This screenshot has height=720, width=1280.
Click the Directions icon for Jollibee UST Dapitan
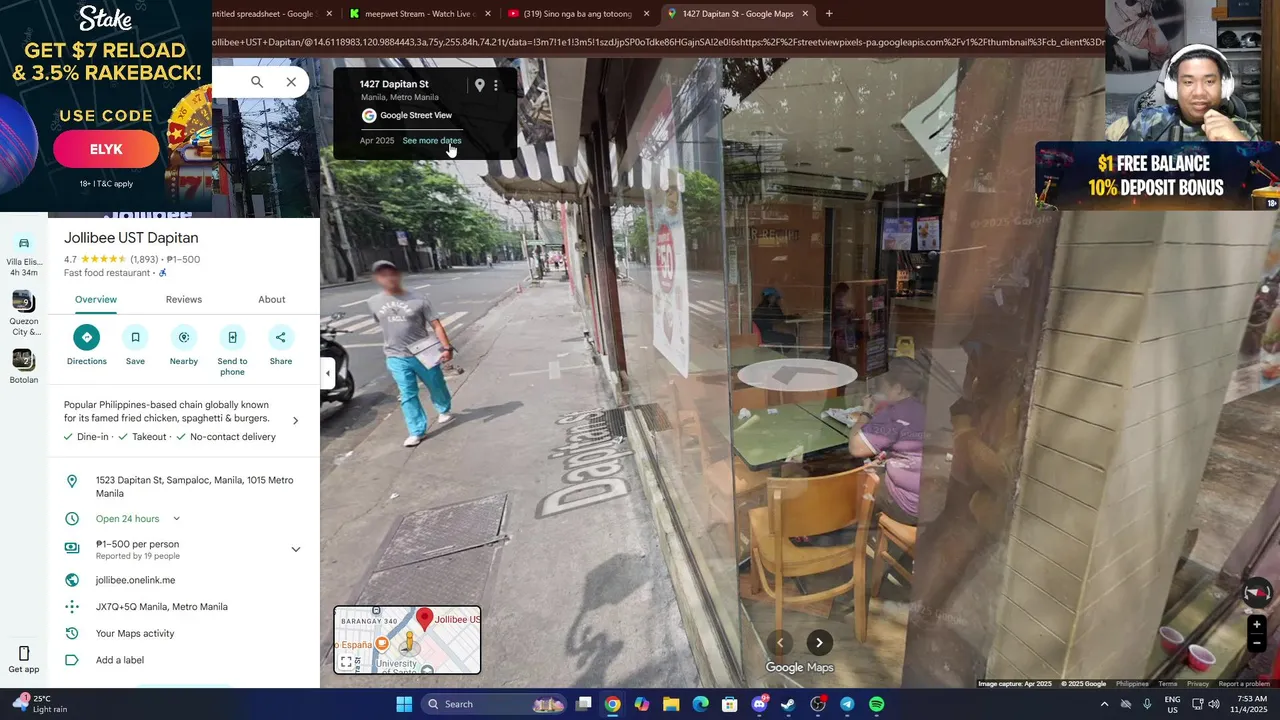[x=87, y=337]
